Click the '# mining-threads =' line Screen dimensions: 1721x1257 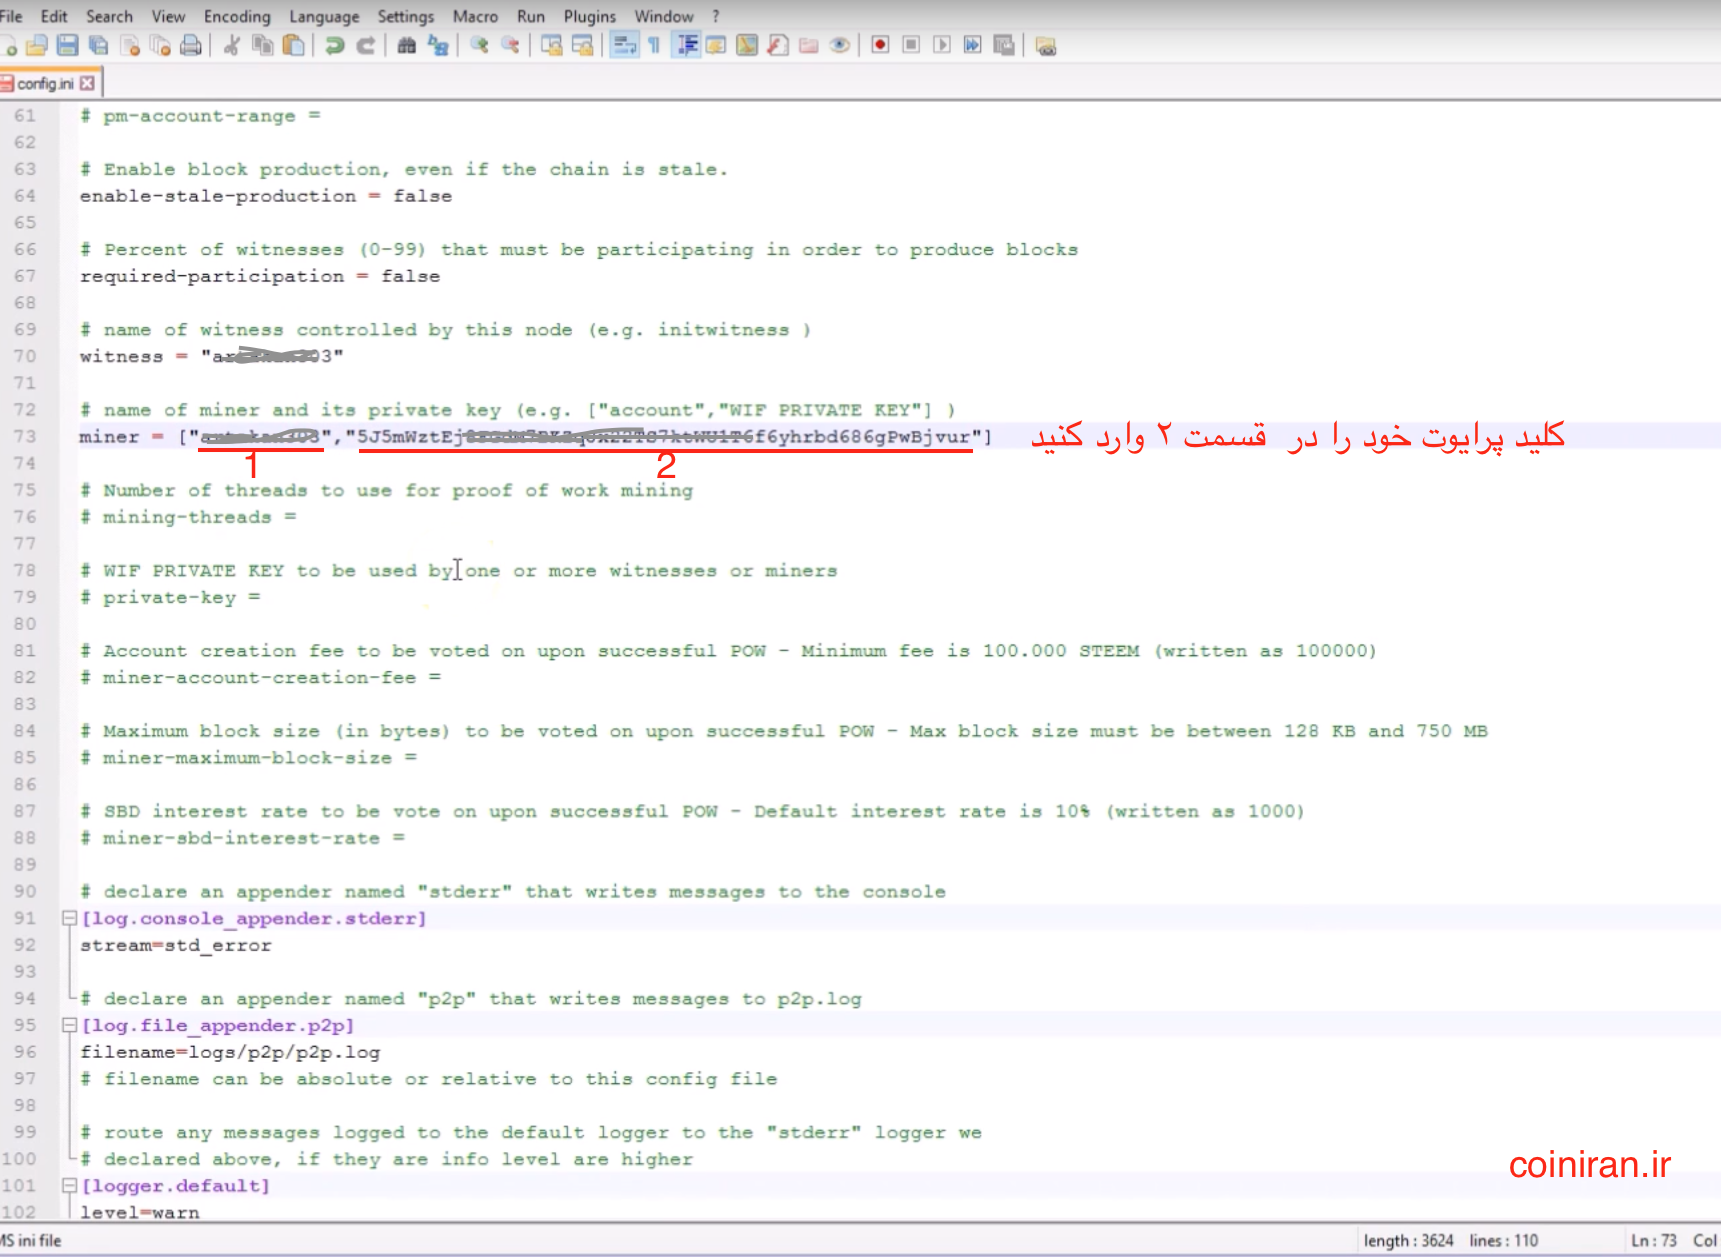188,517
